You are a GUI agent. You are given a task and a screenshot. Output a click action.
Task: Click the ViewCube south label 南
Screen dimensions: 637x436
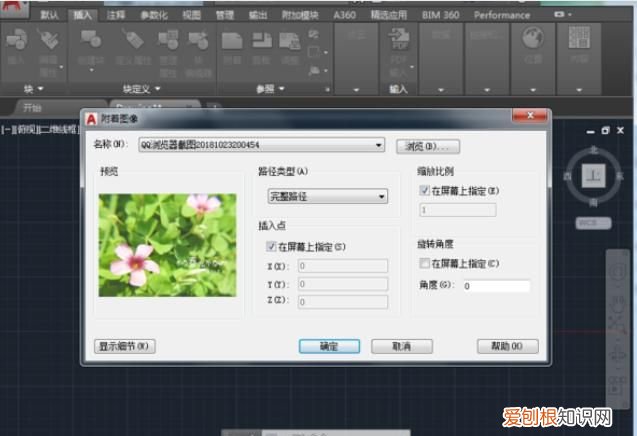pyautogui.click(x=594, y=202)
